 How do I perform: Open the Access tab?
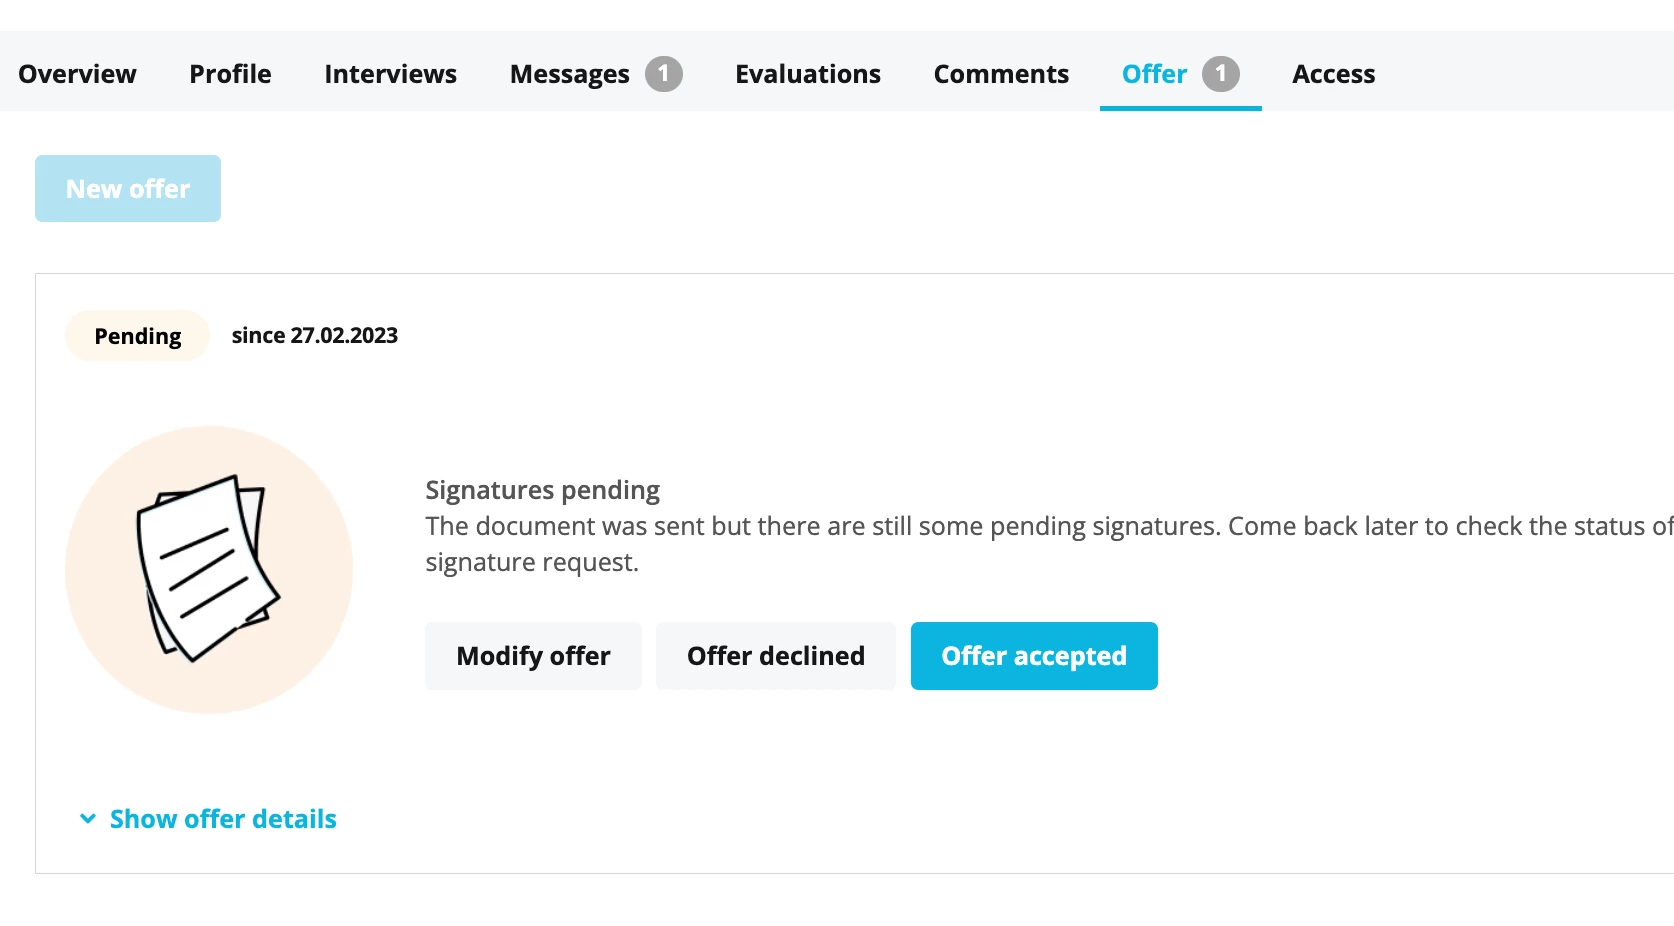point(1333,74)
